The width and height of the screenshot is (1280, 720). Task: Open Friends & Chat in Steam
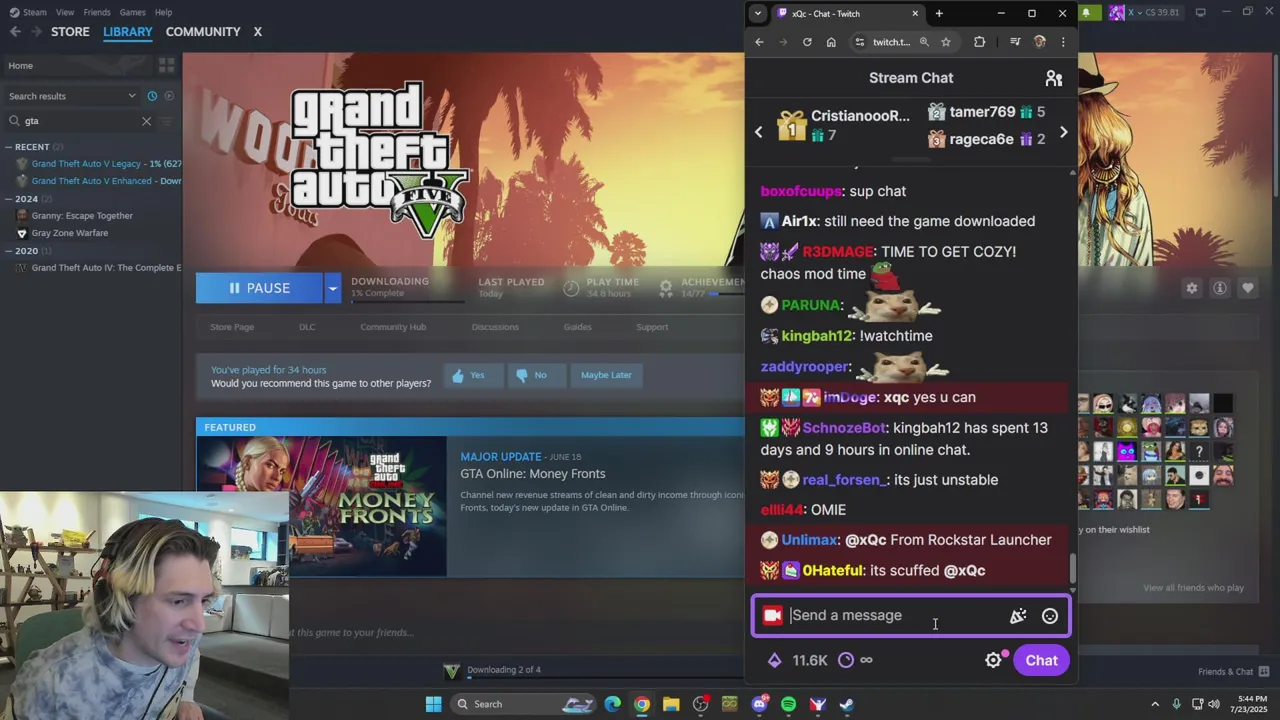(x=1233, y=672)
